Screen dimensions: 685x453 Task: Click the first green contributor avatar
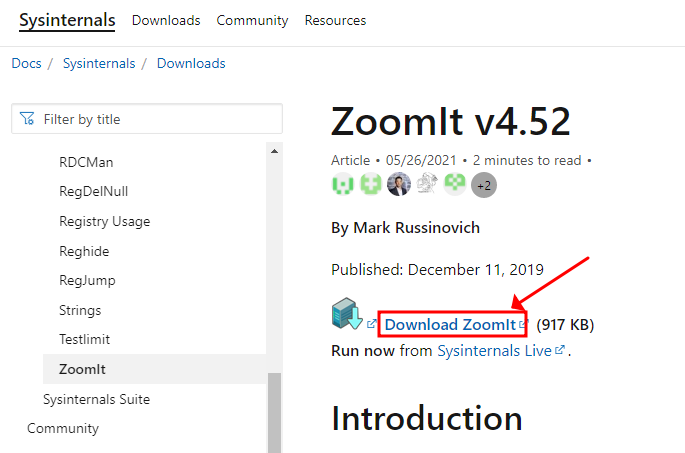point(343,184)
